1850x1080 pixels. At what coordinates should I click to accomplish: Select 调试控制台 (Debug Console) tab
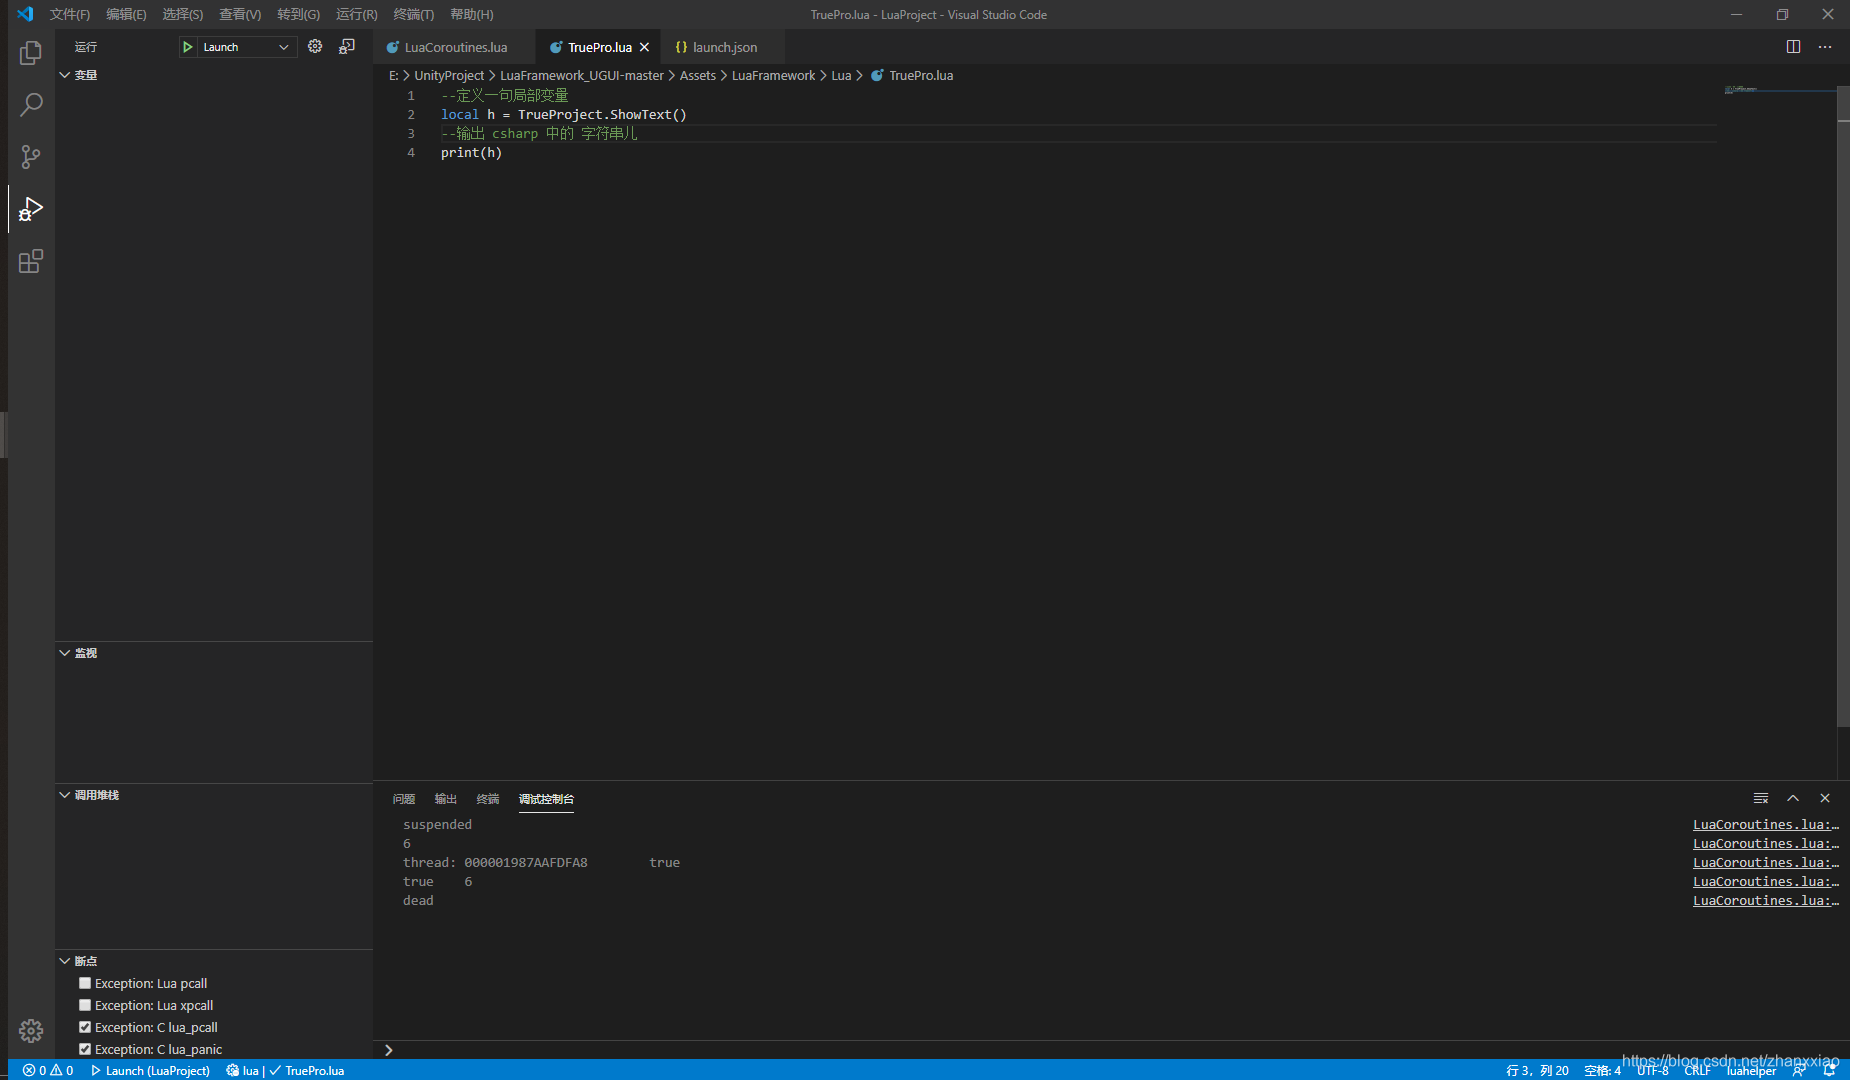tap(546, 799)
